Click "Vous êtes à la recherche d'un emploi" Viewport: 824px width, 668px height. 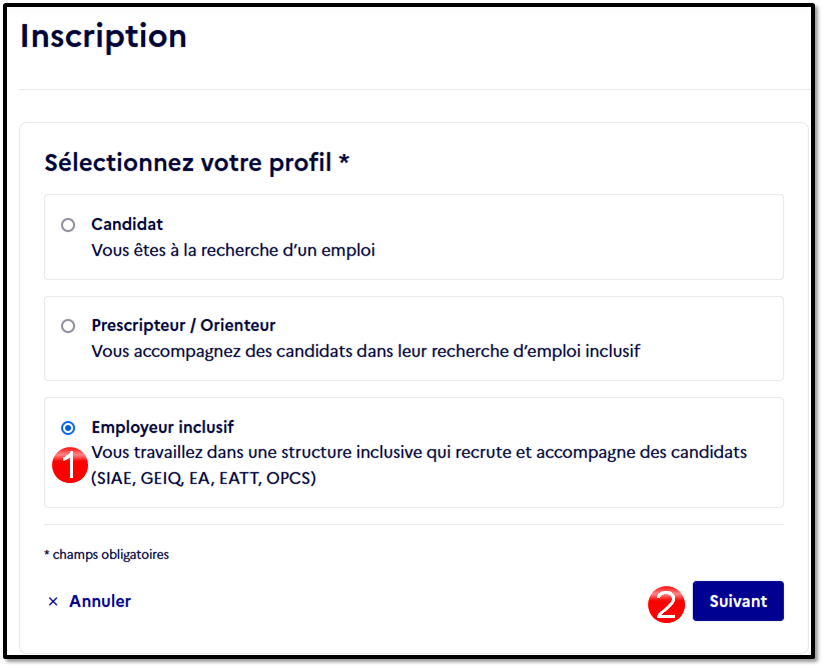click(233, 250)
